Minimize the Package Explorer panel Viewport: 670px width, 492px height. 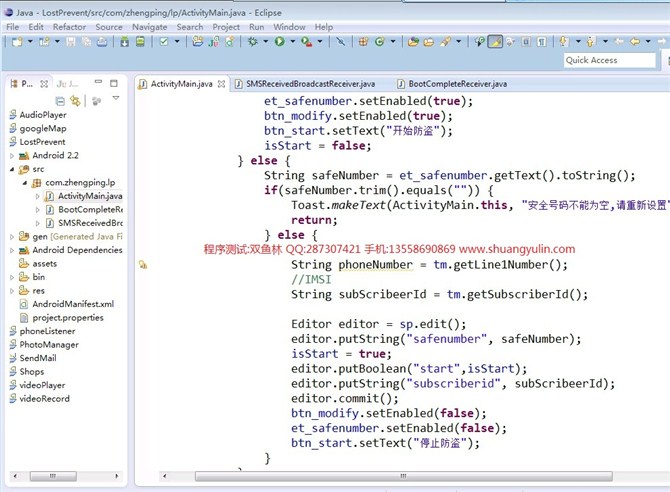(98, 81)
